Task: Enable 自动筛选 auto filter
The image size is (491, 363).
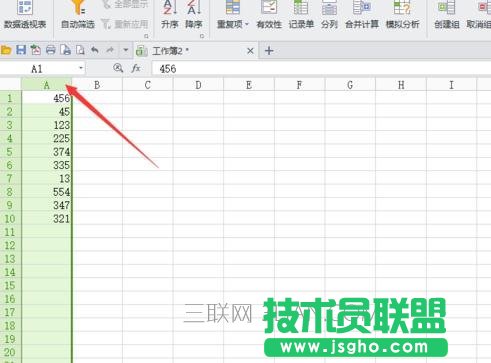Action: click(78, 15)
